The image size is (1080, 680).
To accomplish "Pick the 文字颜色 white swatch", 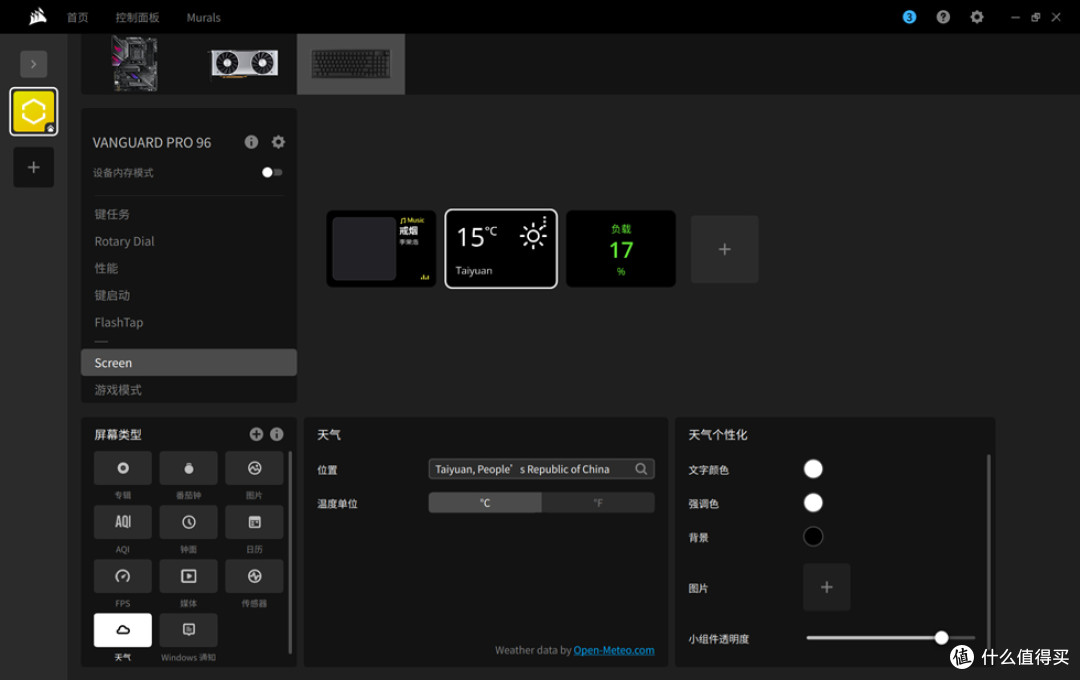I will coord(813,469).
